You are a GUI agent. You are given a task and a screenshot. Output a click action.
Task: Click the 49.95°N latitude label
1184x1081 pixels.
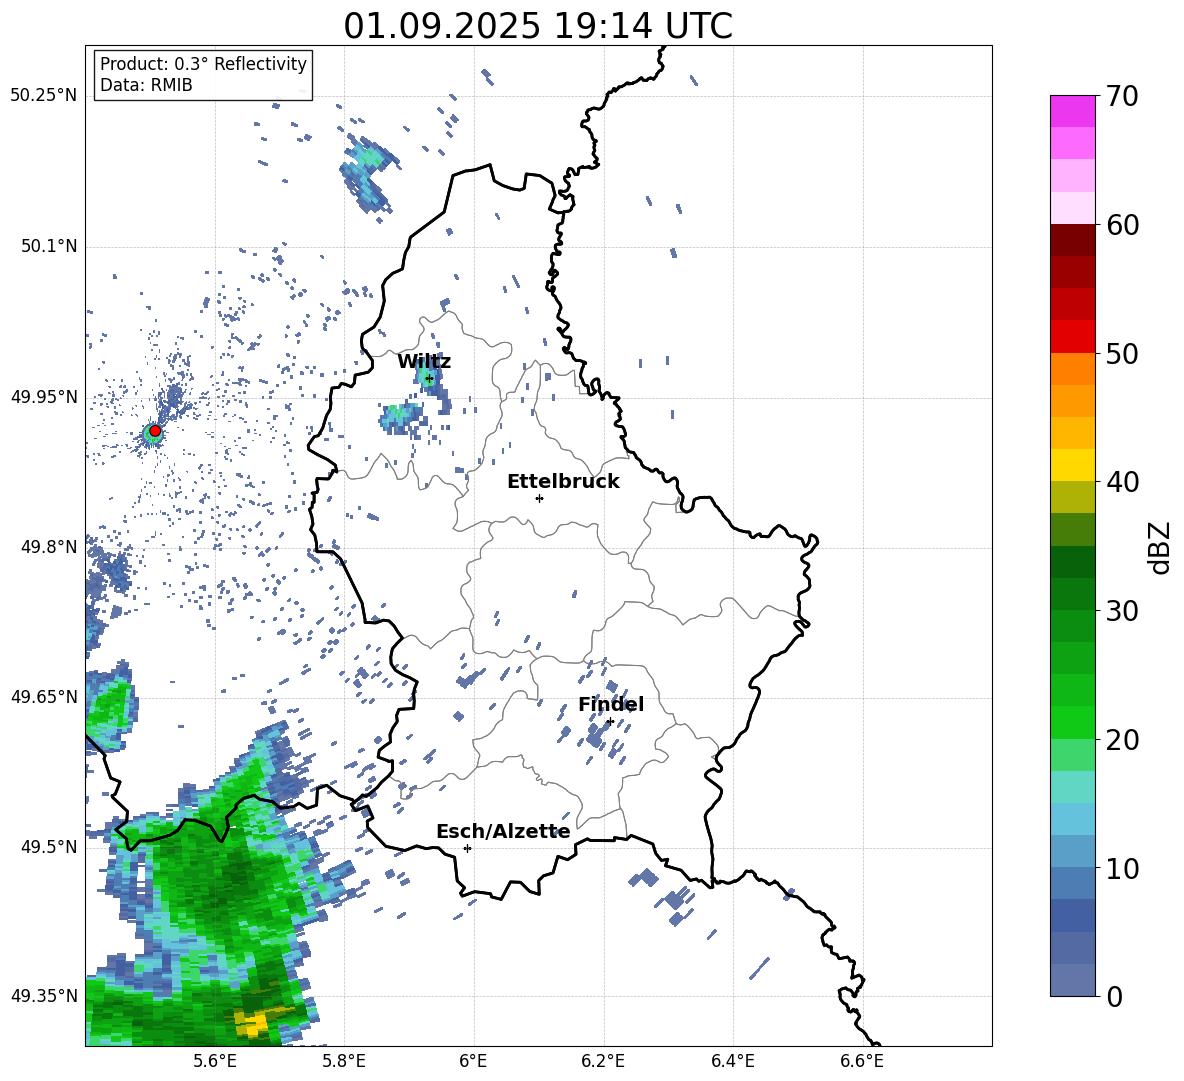click(44, 396)
